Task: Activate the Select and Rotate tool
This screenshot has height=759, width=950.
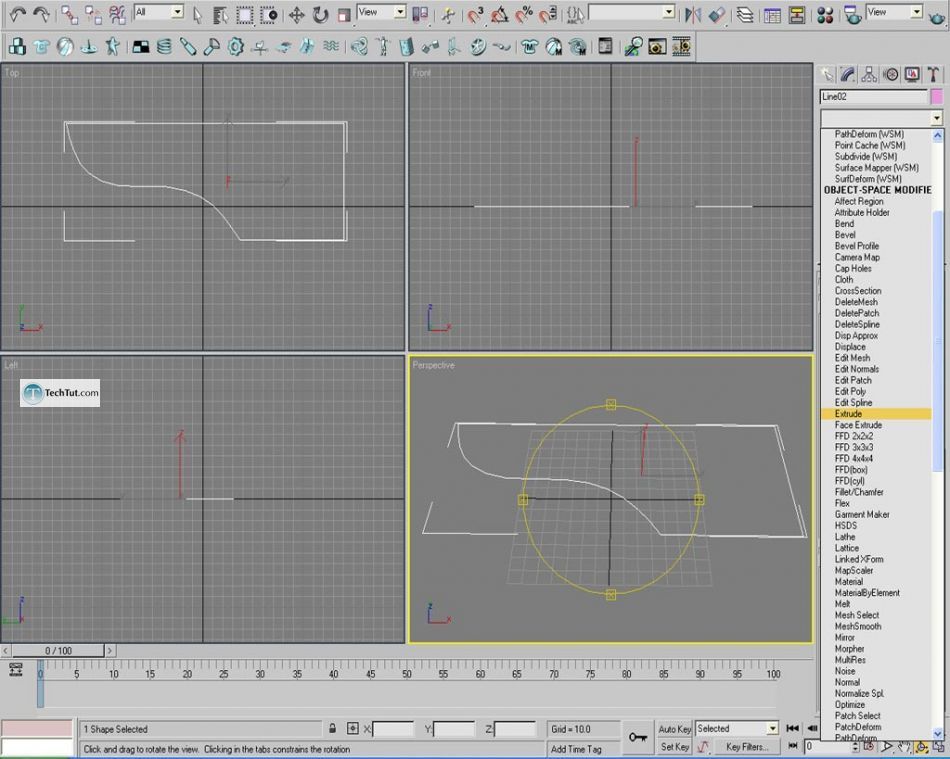Action: tap(320, 15)
